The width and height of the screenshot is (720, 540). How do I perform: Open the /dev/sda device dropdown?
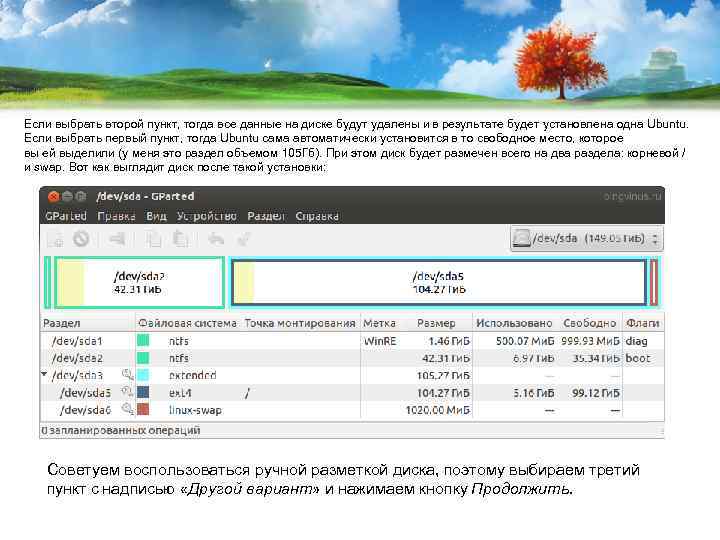(x=586, y=238)
